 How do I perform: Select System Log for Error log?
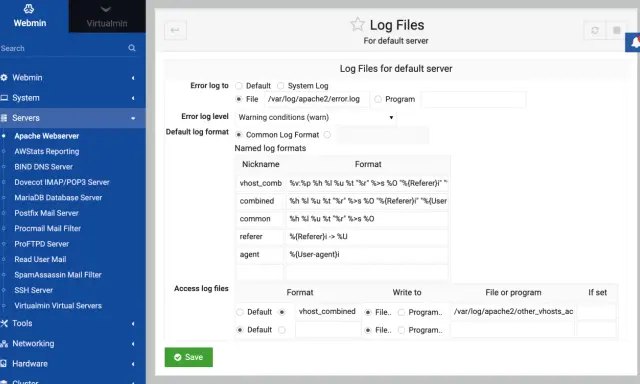280,86
